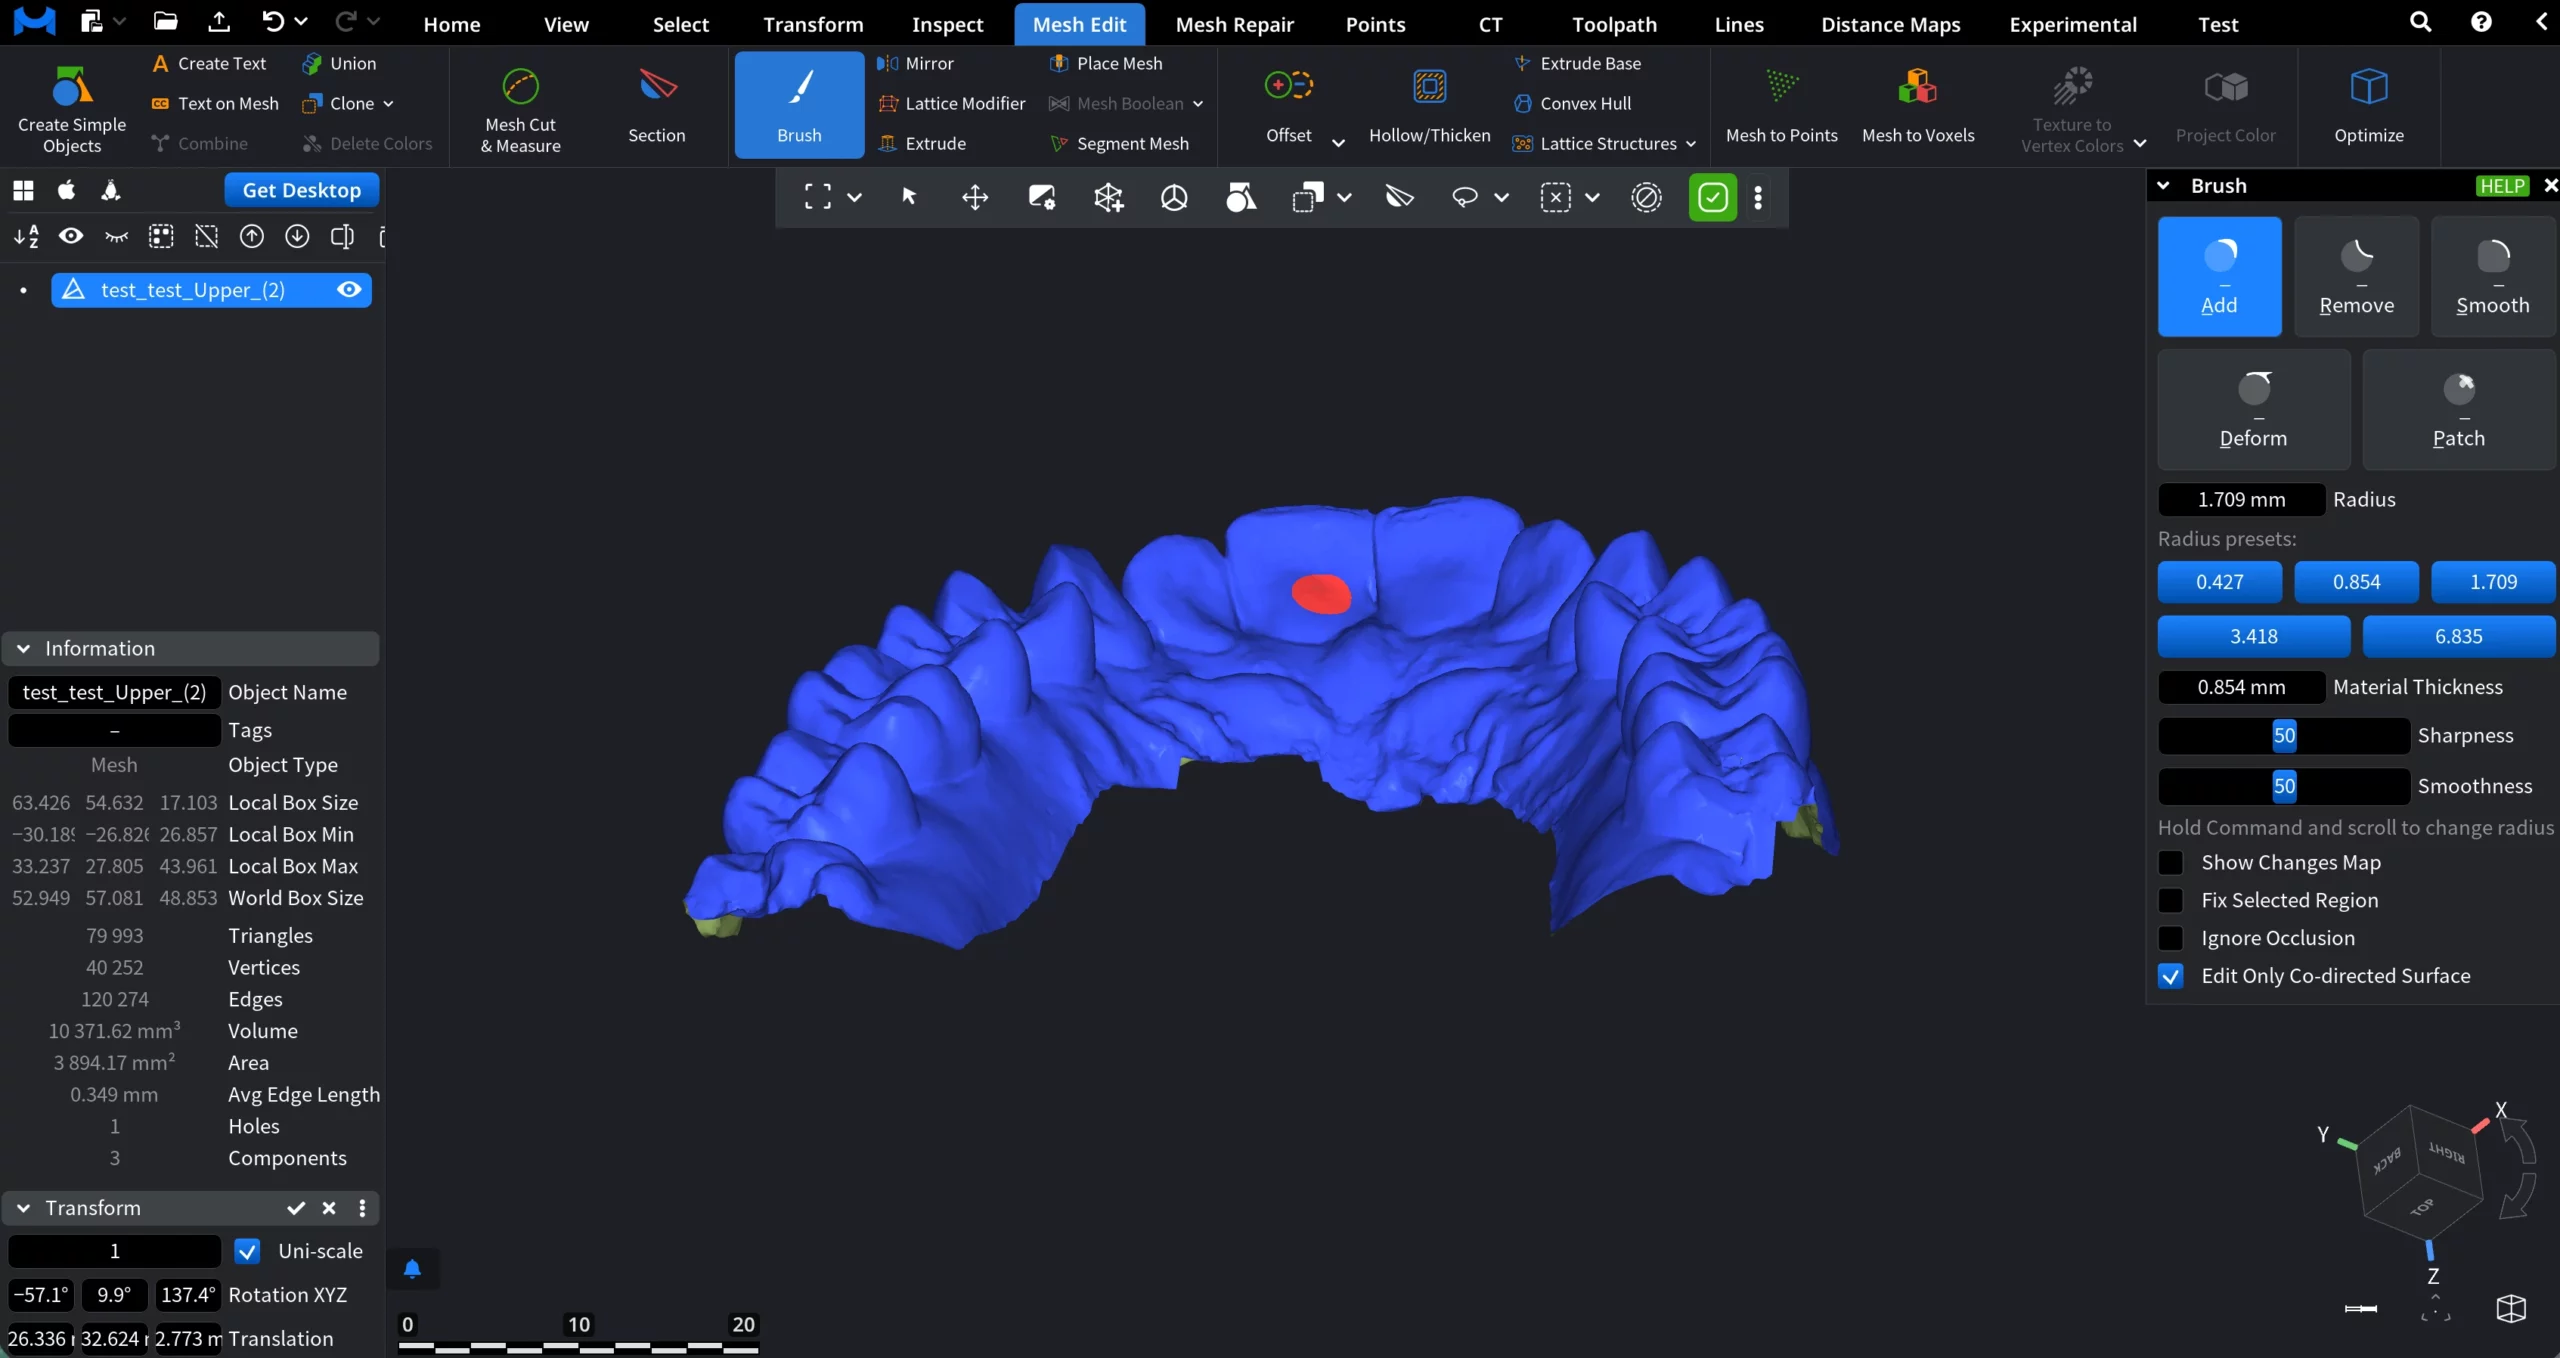Select the Deform brush mode
Viewport: 2560px width, 1358px height.
[x=2253, y=409]
